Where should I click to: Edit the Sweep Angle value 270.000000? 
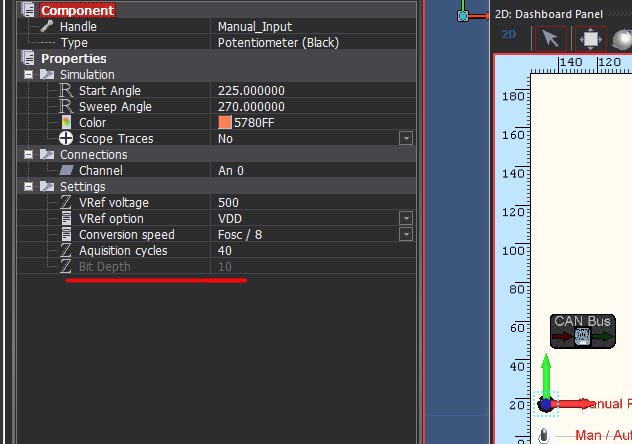click(x=251, y=107)
